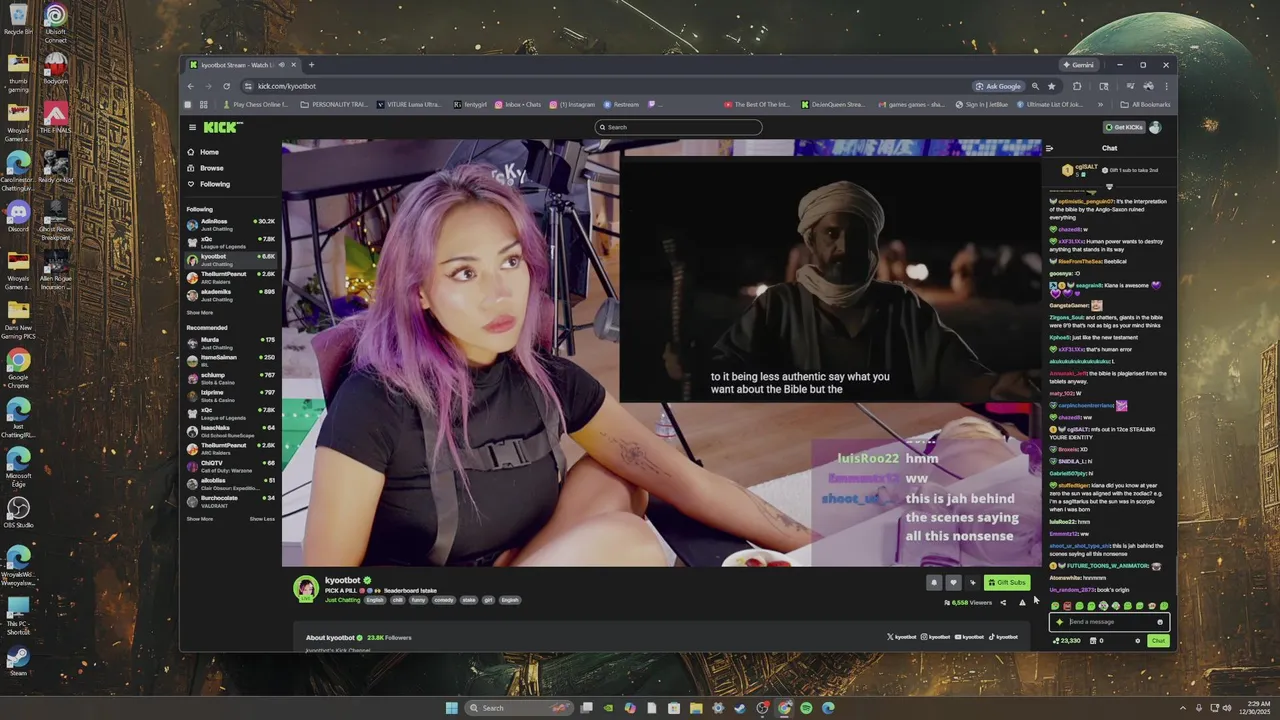Open the Sign in JetBlue bookmark

coord(982,104)
